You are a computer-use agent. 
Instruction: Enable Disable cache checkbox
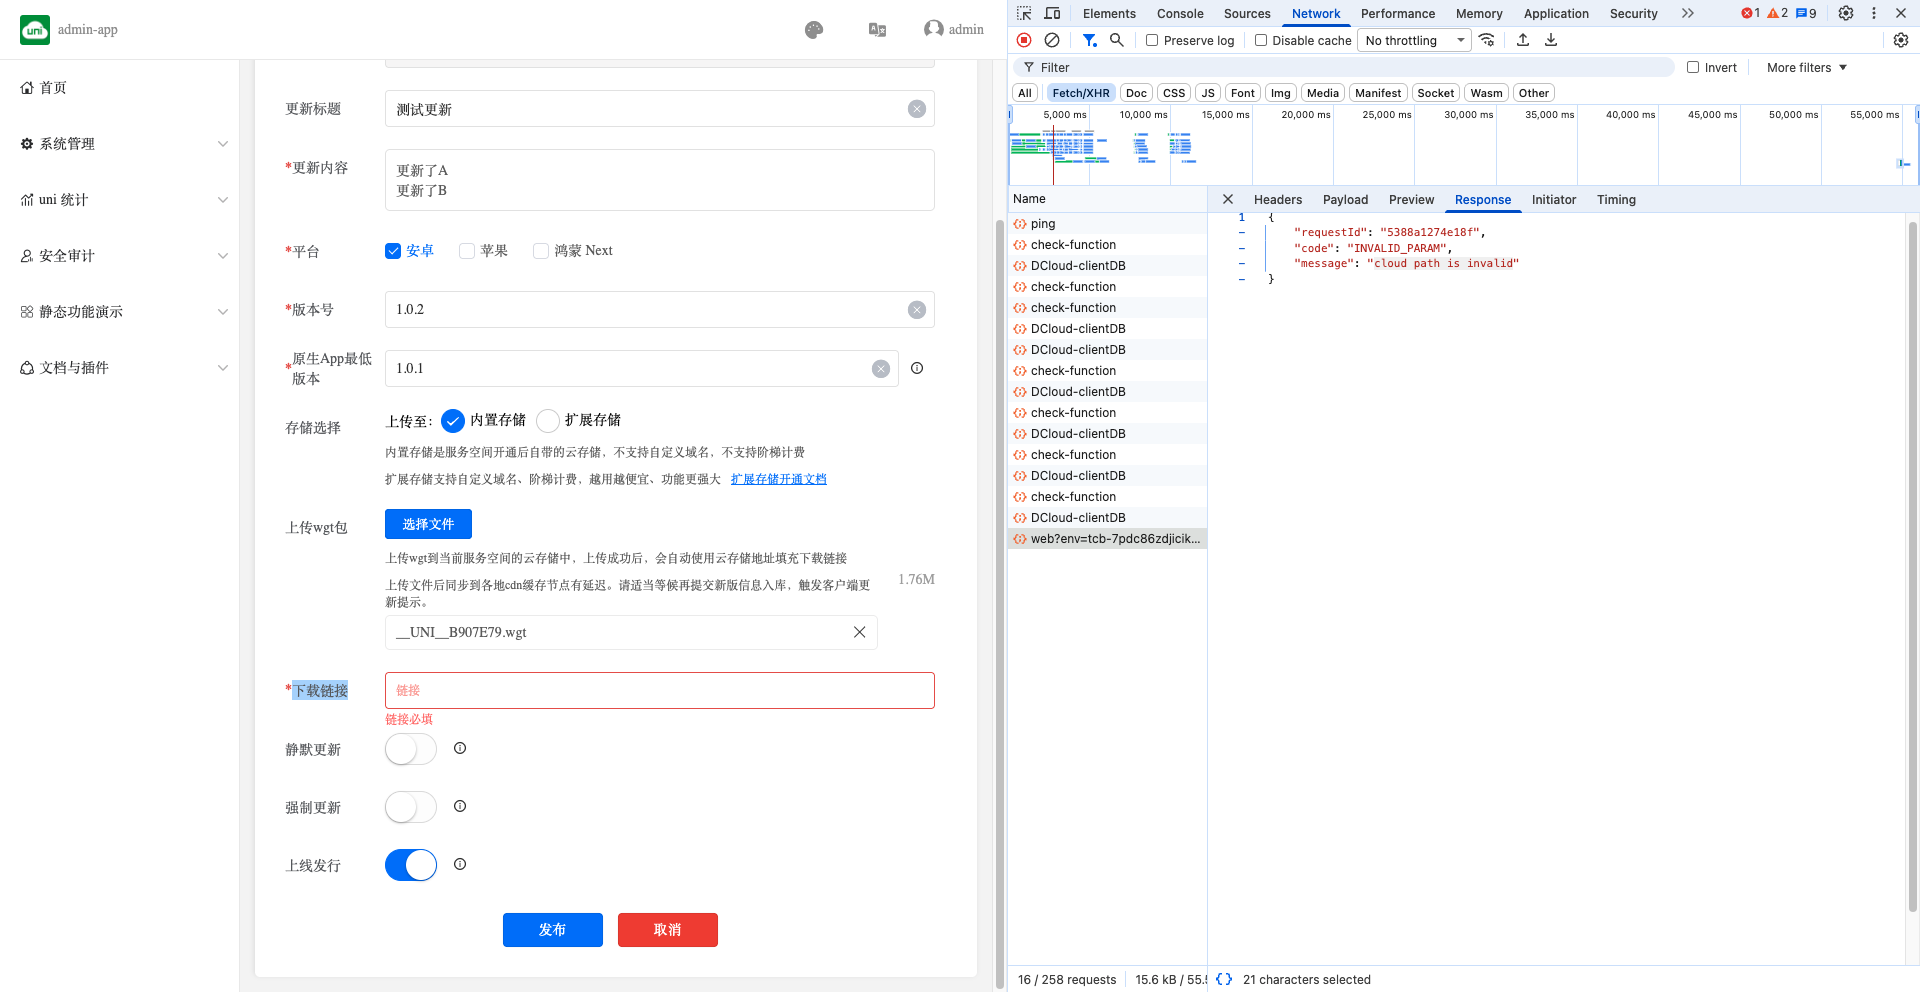(1261, 40)
